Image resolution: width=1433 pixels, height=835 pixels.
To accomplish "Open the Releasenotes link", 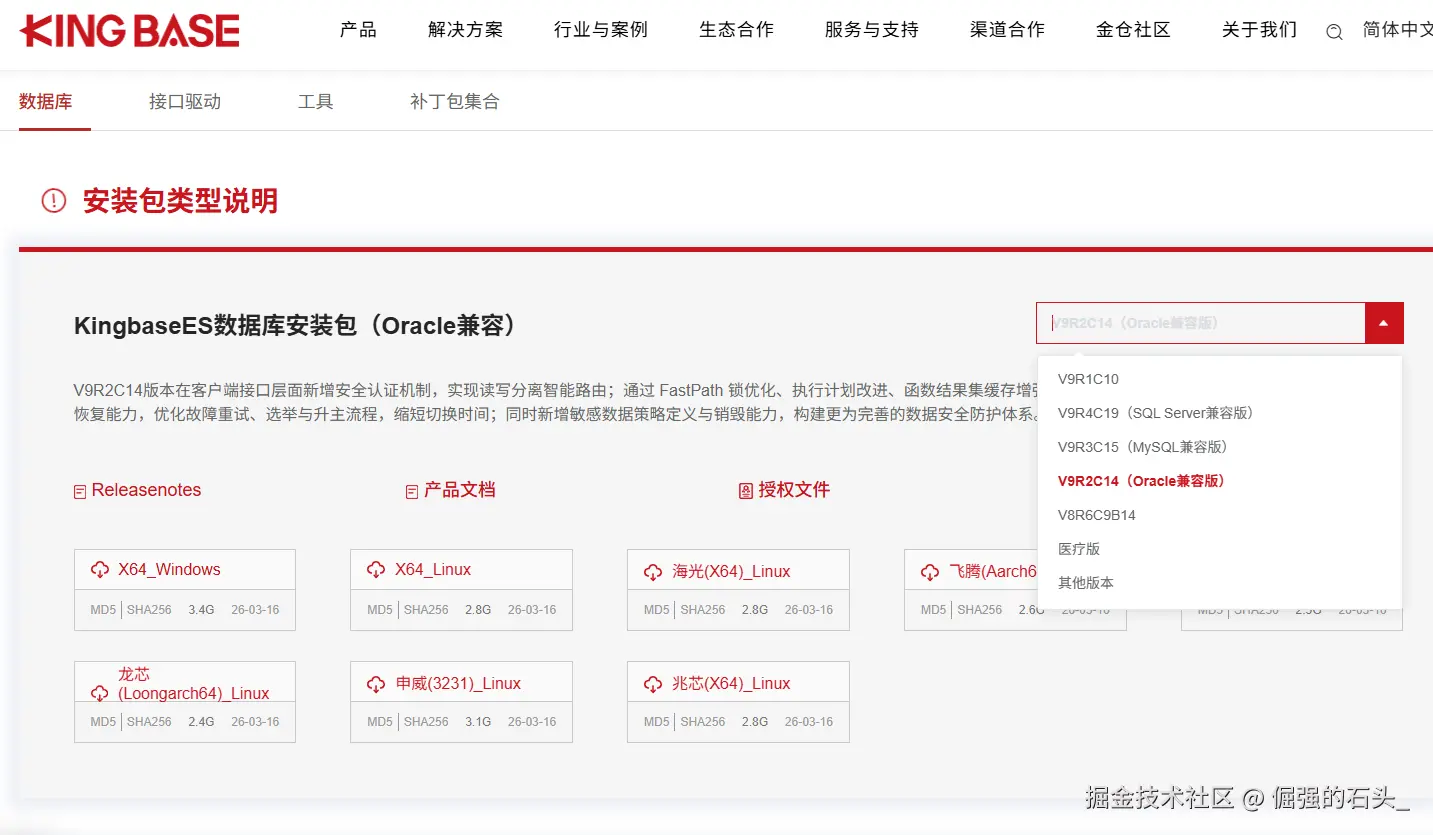I will (x=146, y=490).
